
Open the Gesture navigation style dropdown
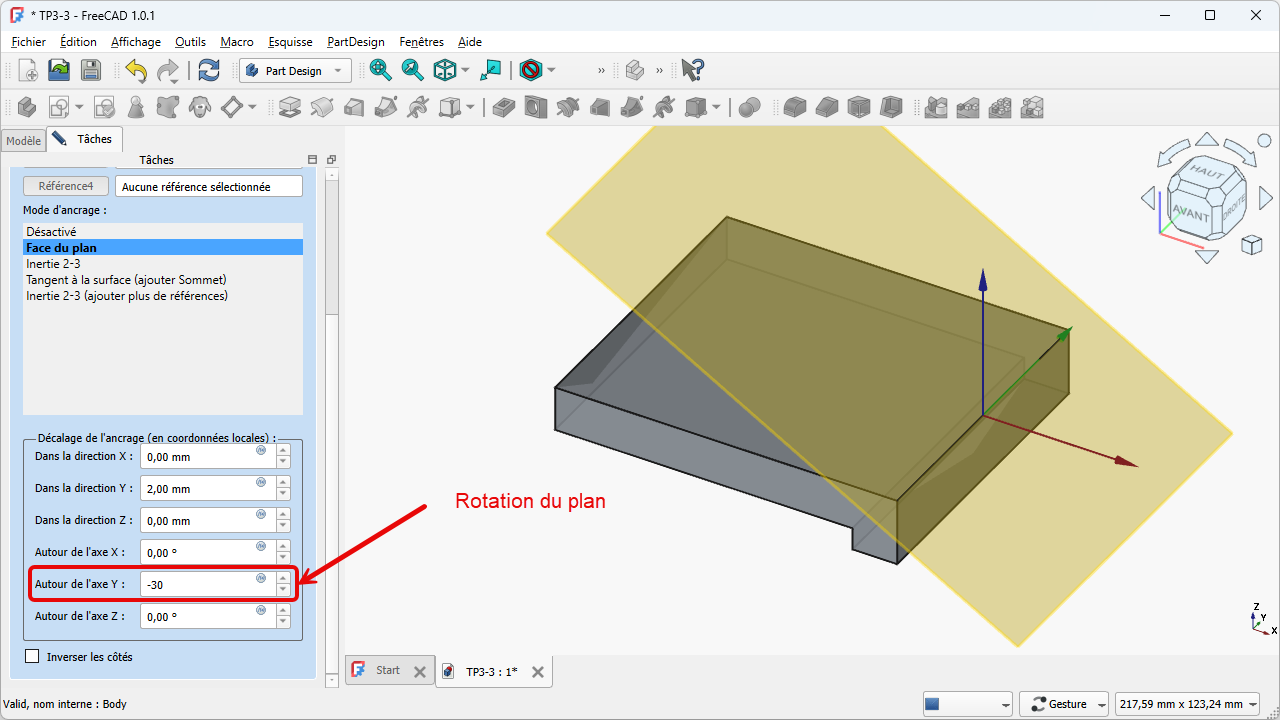[x=1066, y=704]
